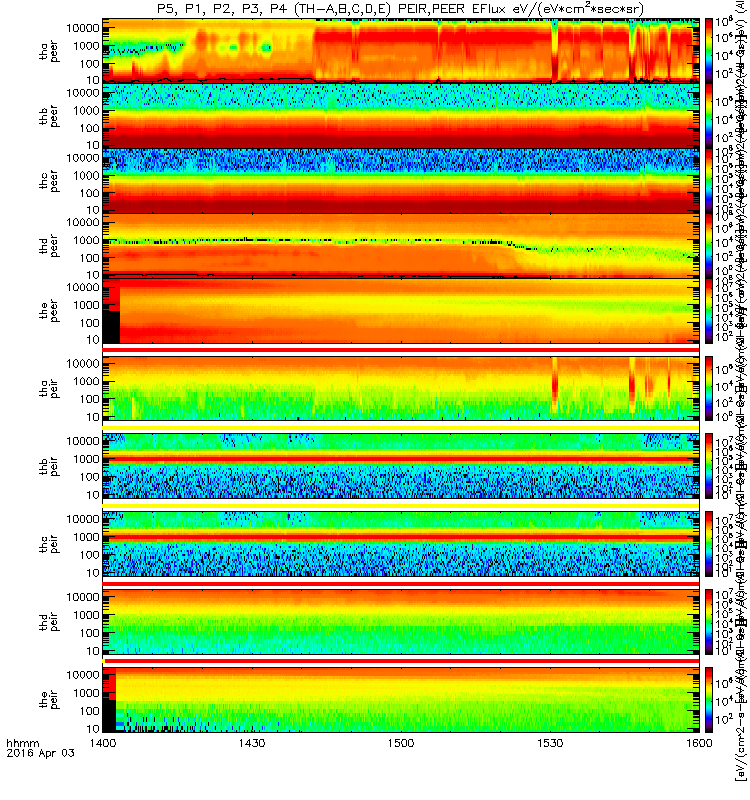The width and height of the screenshot is (750, 800).
Task: Click the 1400 time axis label
Action: coord(103,743)
